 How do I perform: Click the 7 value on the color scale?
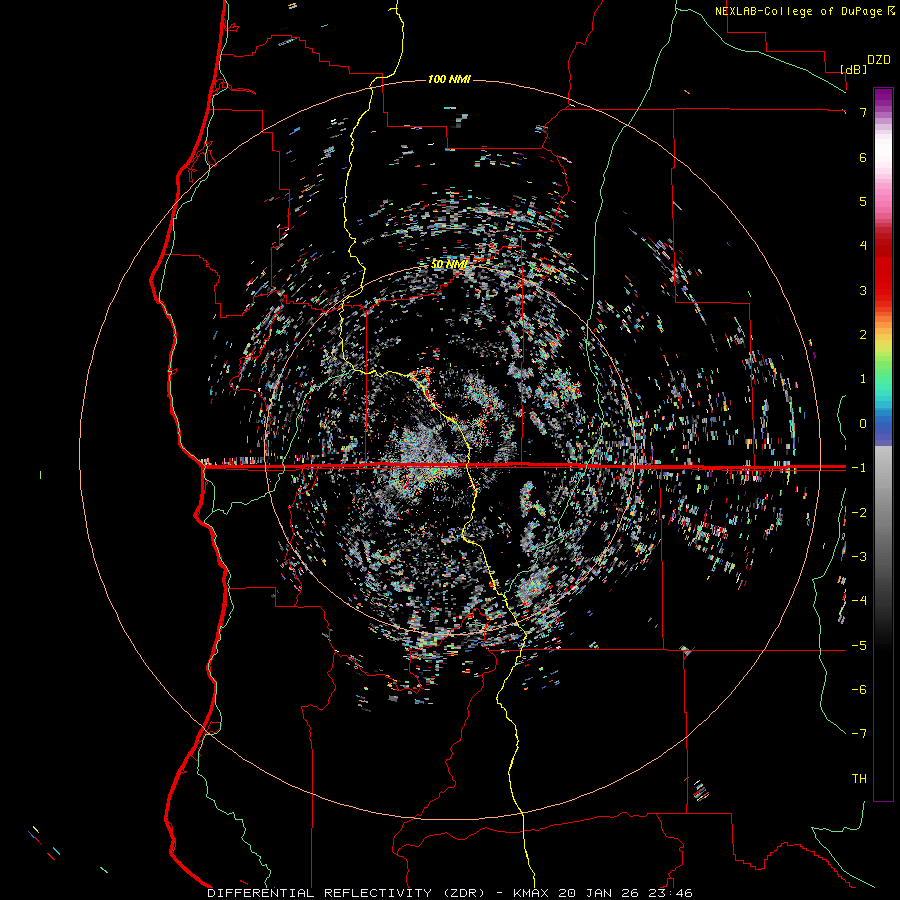point(863,112)
